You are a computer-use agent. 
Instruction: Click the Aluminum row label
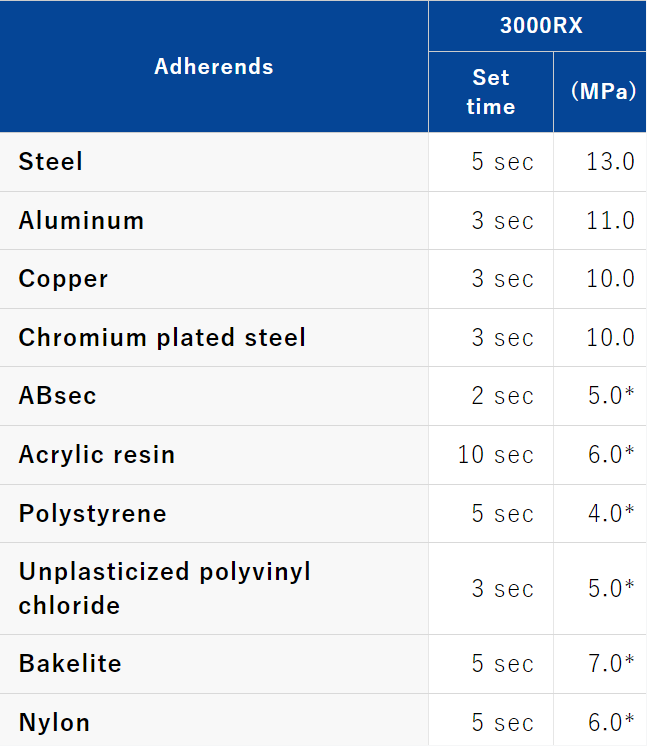click(81, 220)
